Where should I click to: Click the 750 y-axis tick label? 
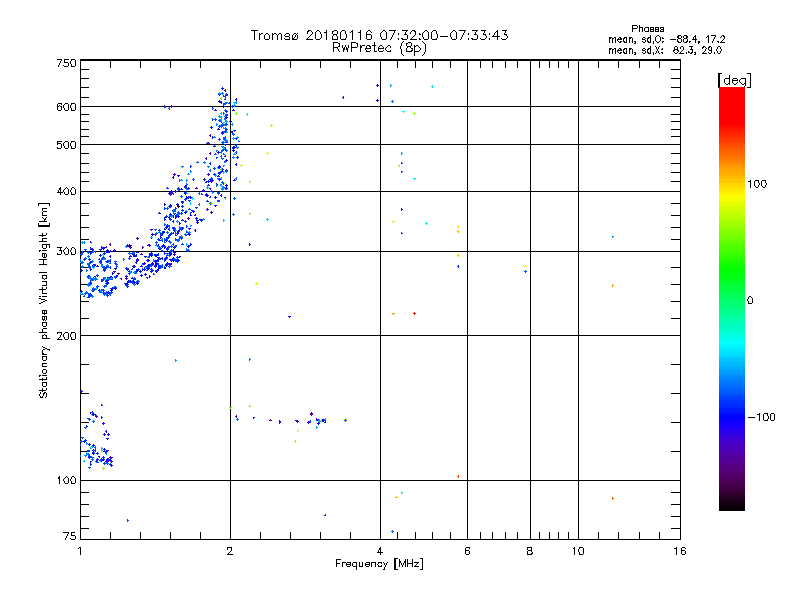coord(66,63)
